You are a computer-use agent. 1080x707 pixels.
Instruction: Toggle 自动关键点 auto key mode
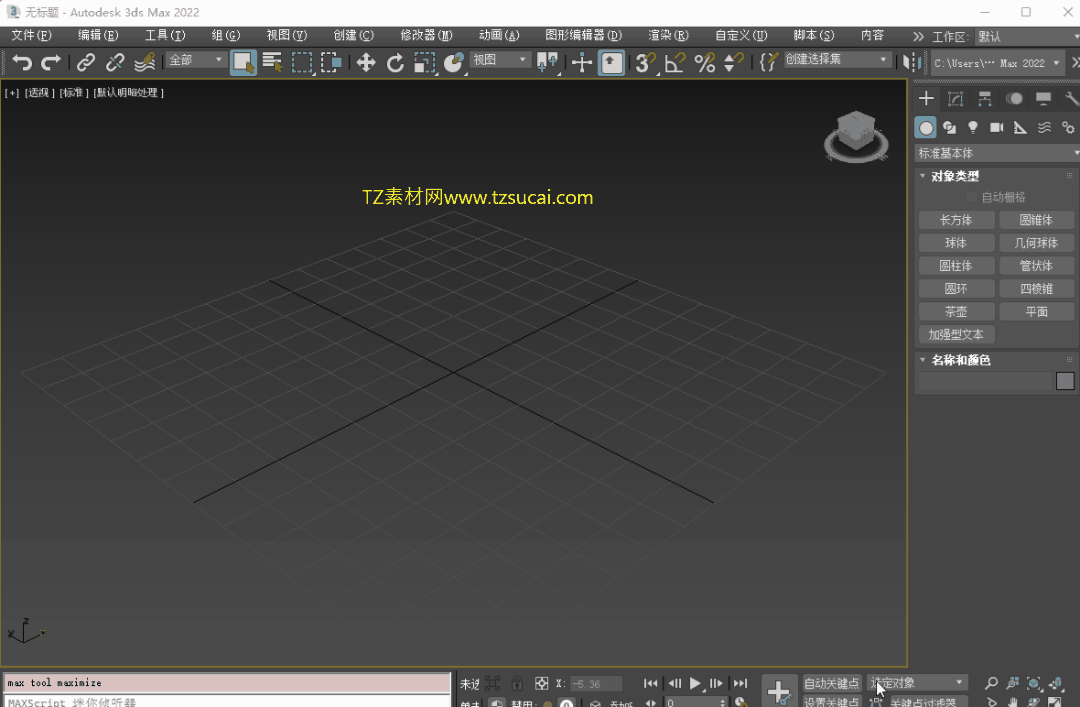click(831, 683)
